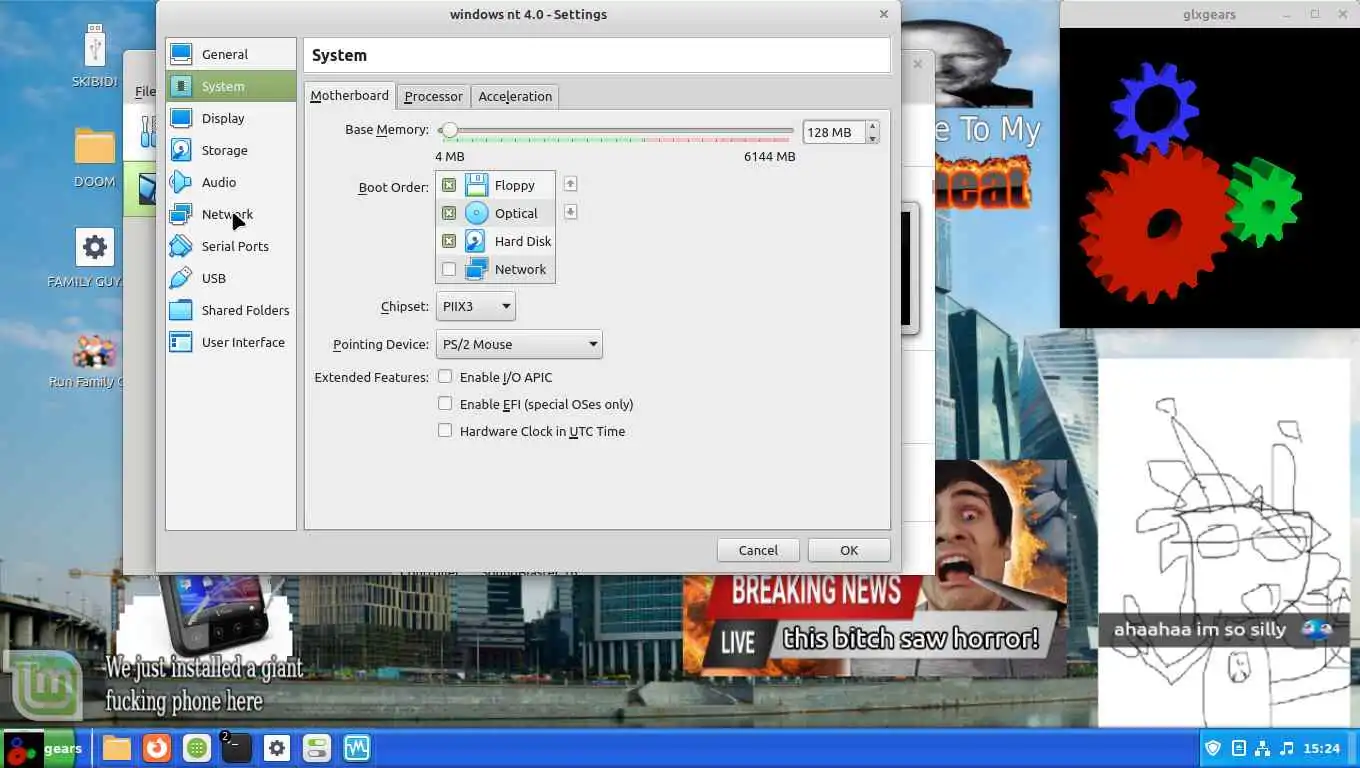This screenshot has width=1360, height=768.
Task: Click the Base Memory slider track midpoint
Action: (x=615, y=130)
